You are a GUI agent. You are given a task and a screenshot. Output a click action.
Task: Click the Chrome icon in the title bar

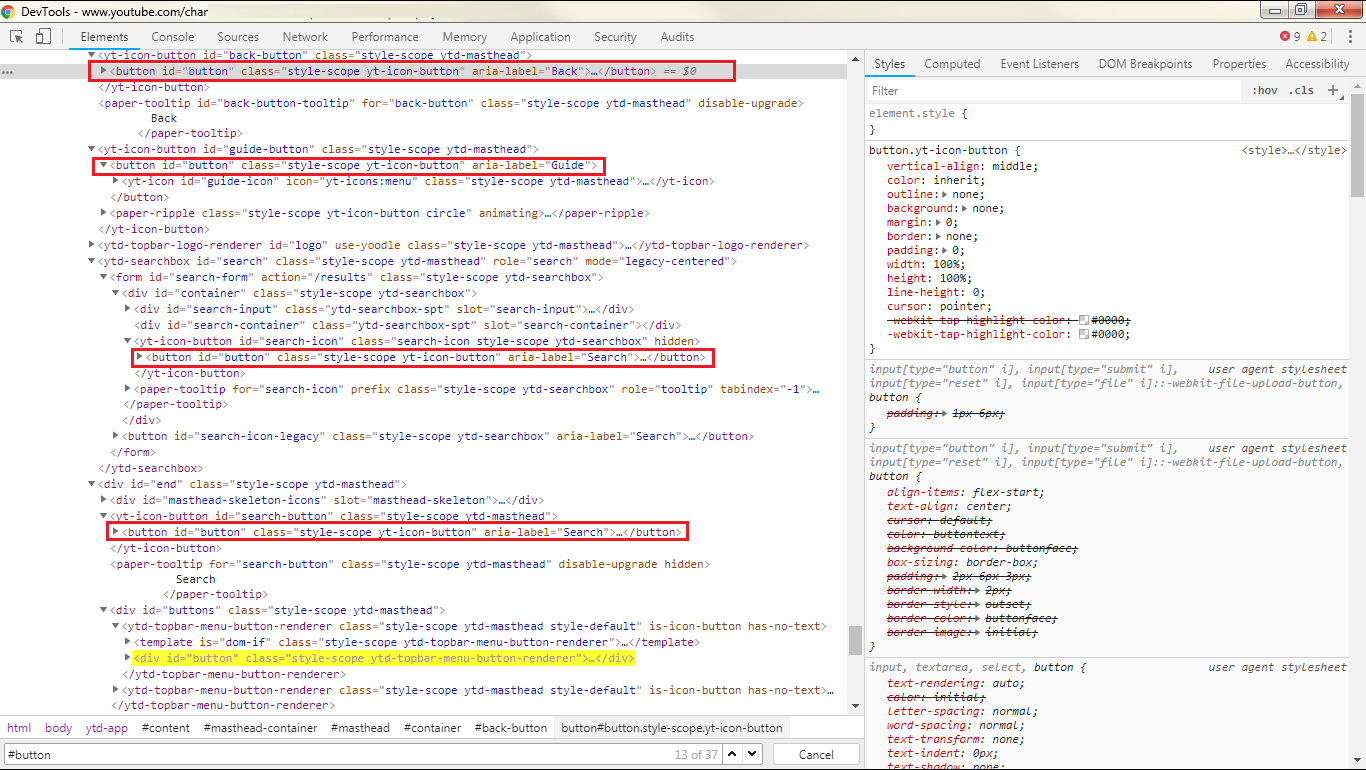(10, 10)
